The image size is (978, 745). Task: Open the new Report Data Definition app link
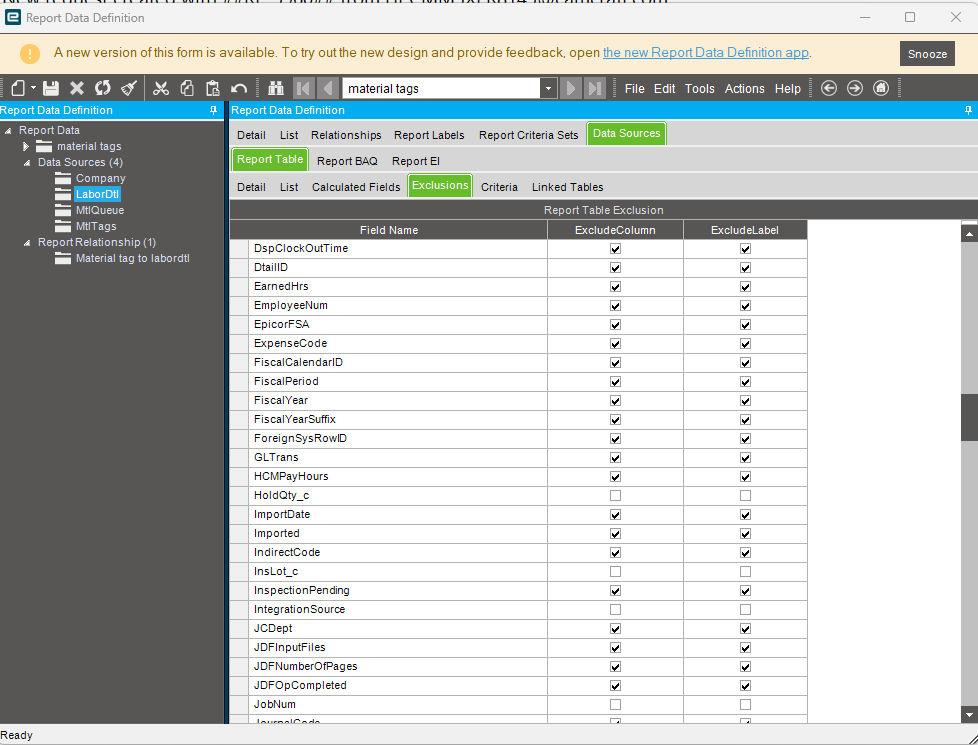pos(705,52)
